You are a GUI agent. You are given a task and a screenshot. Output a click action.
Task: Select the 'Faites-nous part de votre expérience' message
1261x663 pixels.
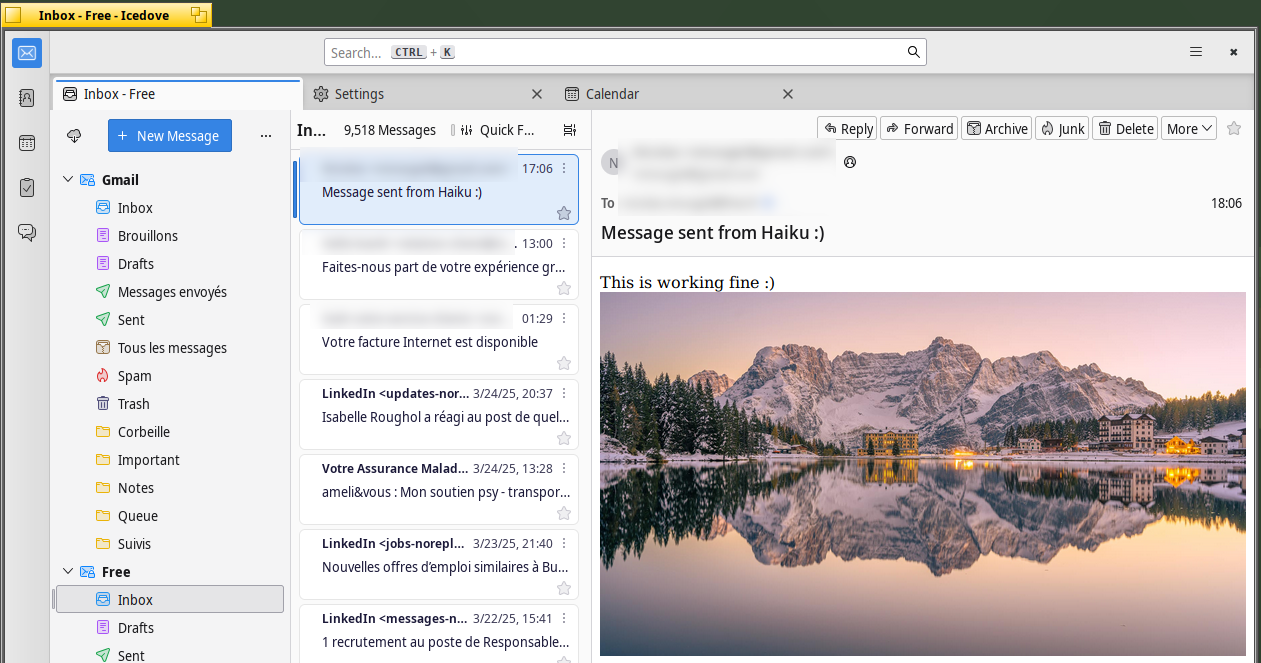point(439,264)
